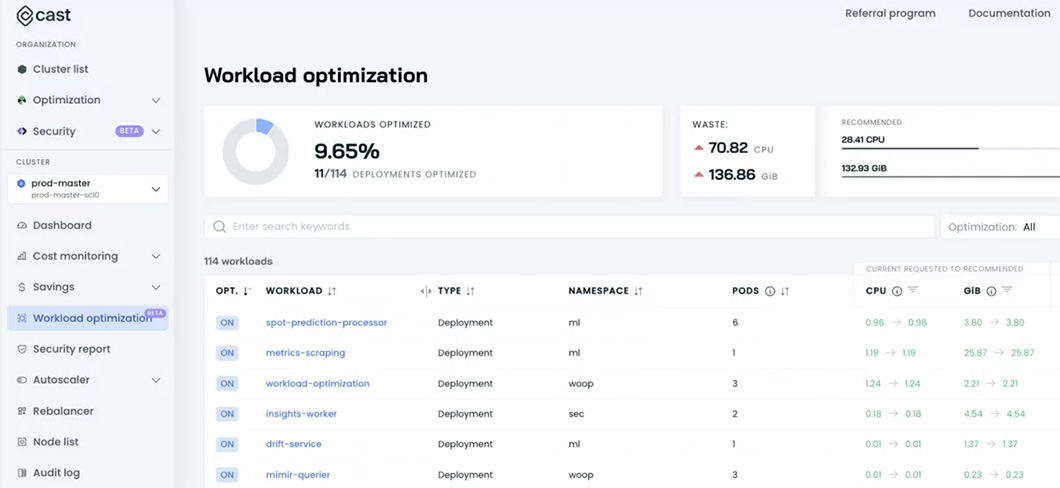Click the Cast logo icon
The image size is (1060, 488).
click(25, 16)
